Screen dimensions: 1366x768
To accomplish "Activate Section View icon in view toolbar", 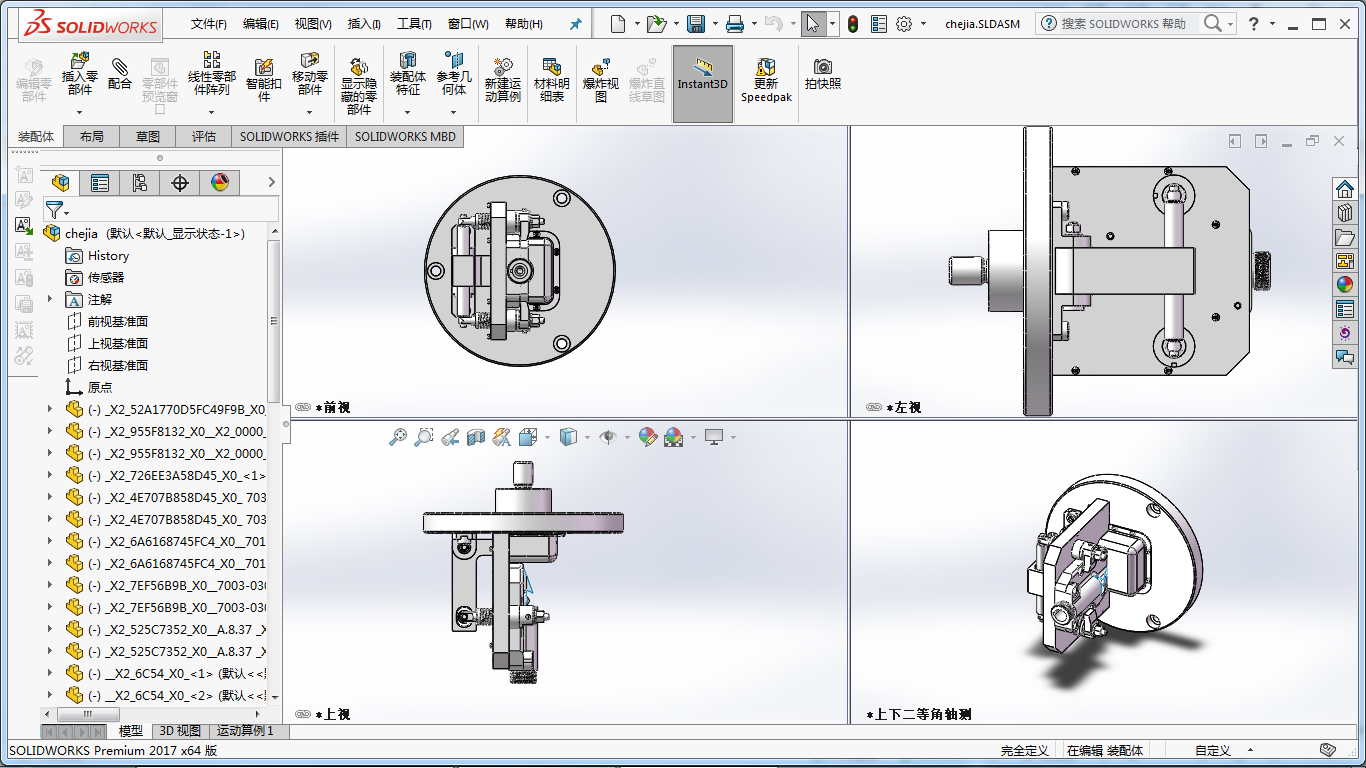I will click(x=476, y=437).
